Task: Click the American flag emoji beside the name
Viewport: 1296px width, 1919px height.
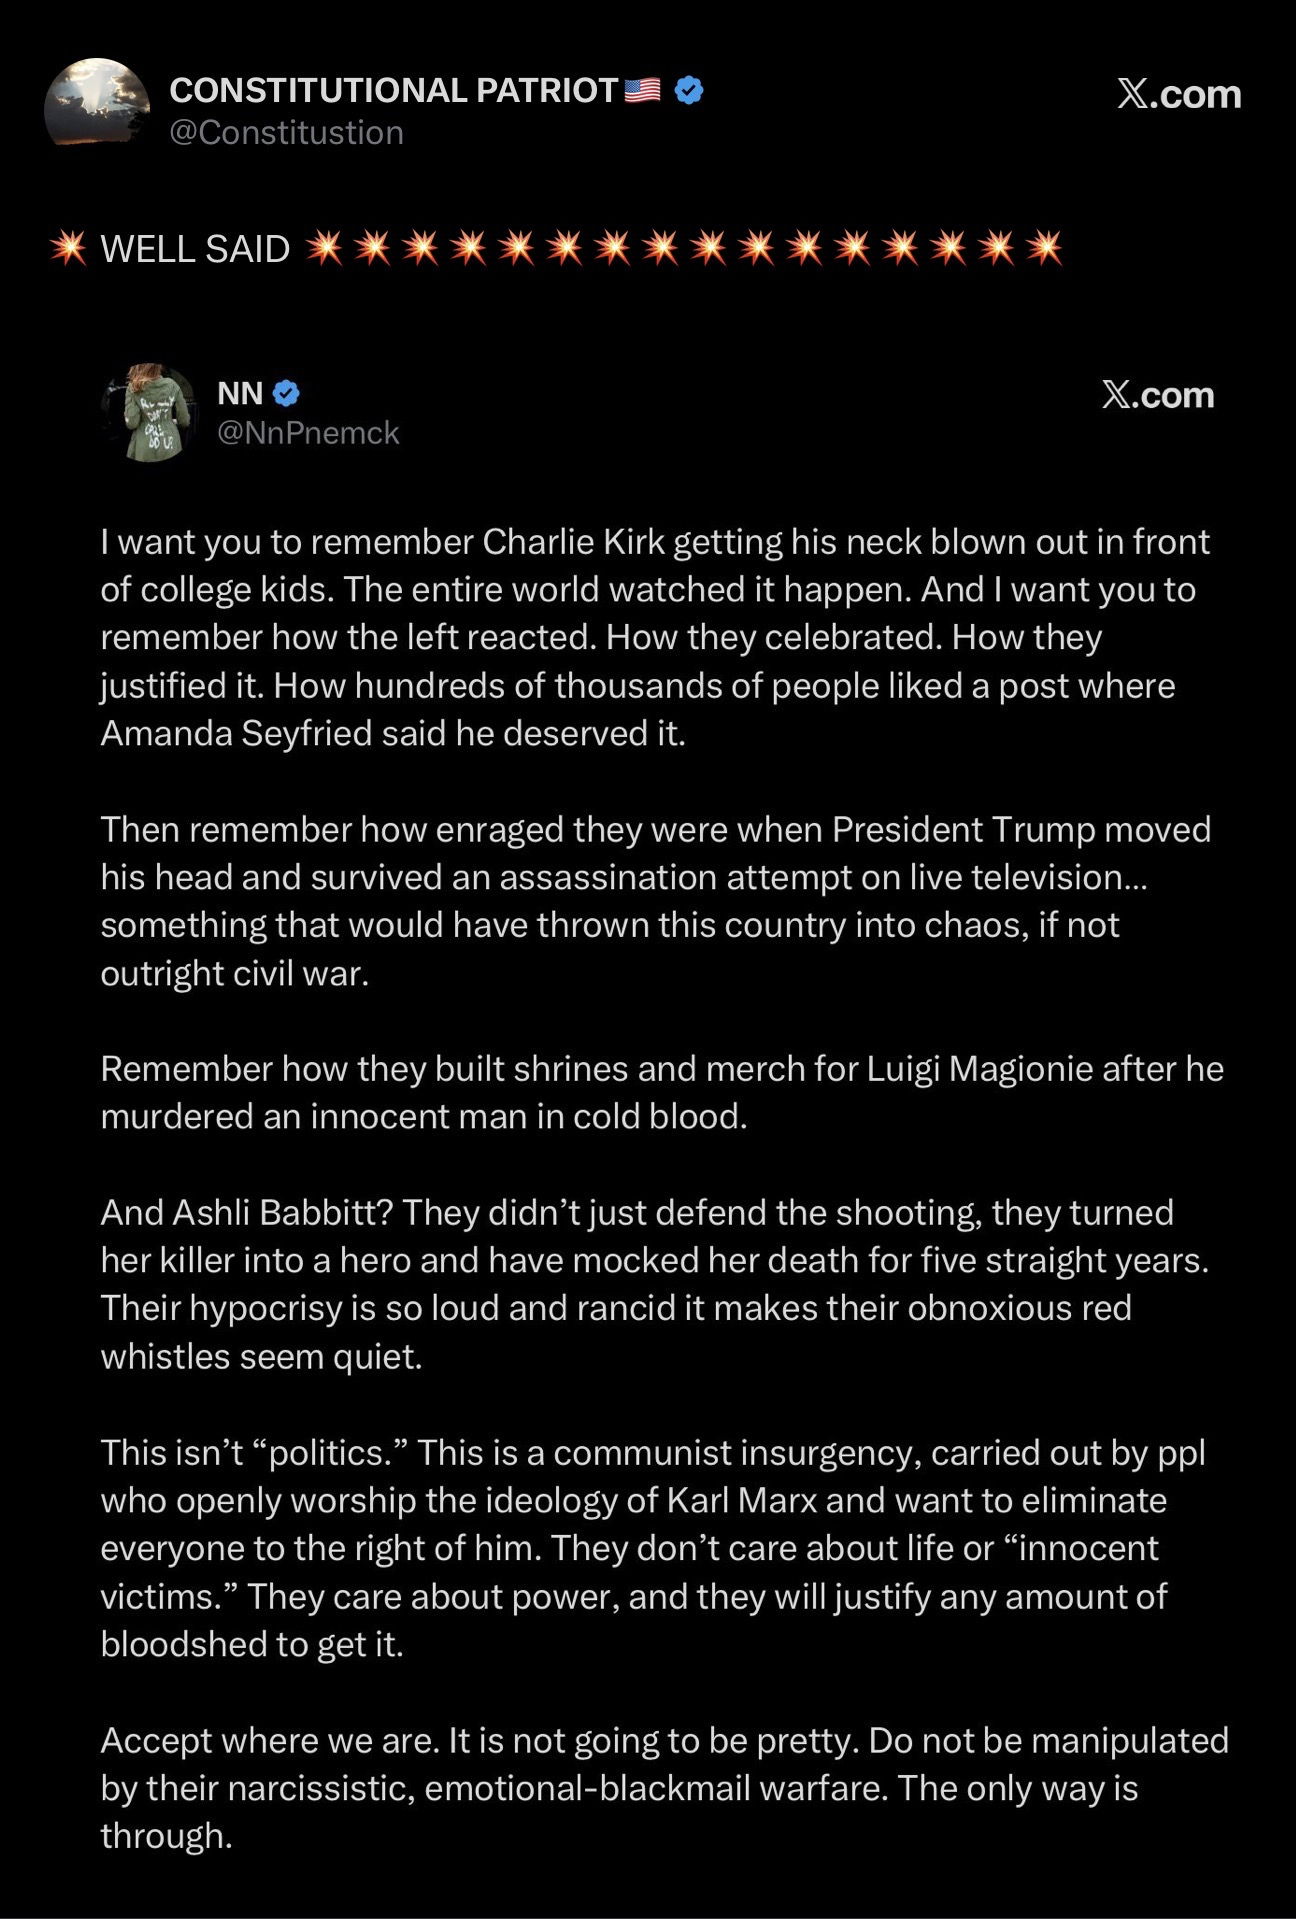Action: pos(642,90)
